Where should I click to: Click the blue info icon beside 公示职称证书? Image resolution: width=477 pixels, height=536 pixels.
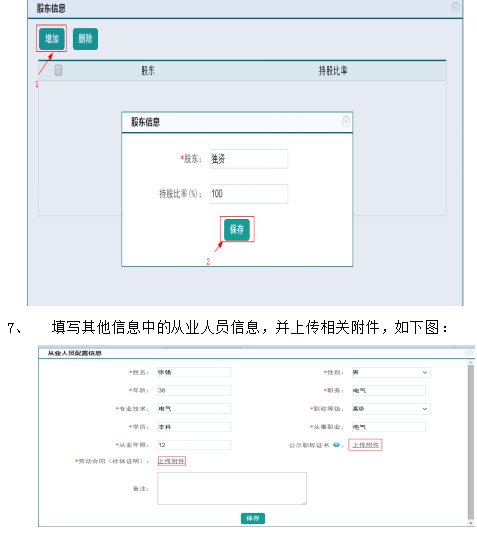336,445
